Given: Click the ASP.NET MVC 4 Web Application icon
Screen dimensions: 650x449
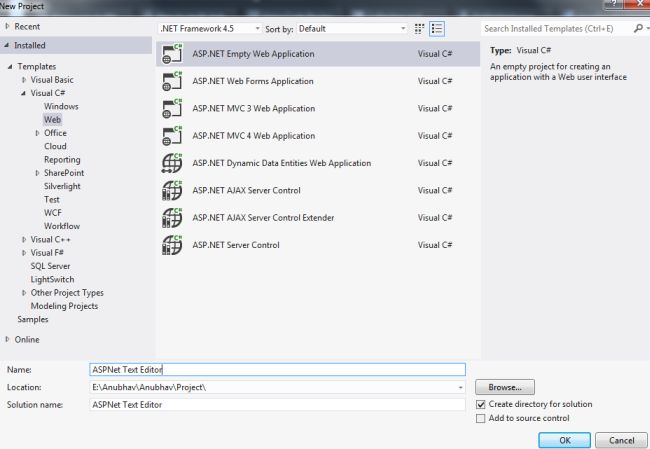Looking at the screenshot, I should (172, 136).
